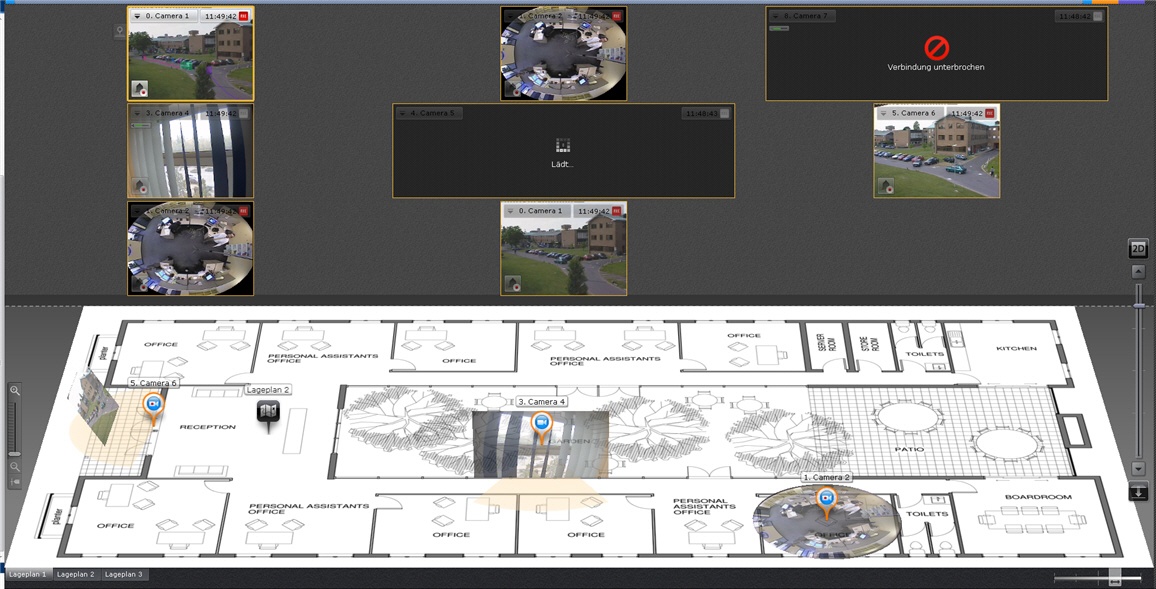Open the archive button in Camera 4 tile
Image resolution: width=1156 pixels, height=589 pixels.
pos(141,187)
